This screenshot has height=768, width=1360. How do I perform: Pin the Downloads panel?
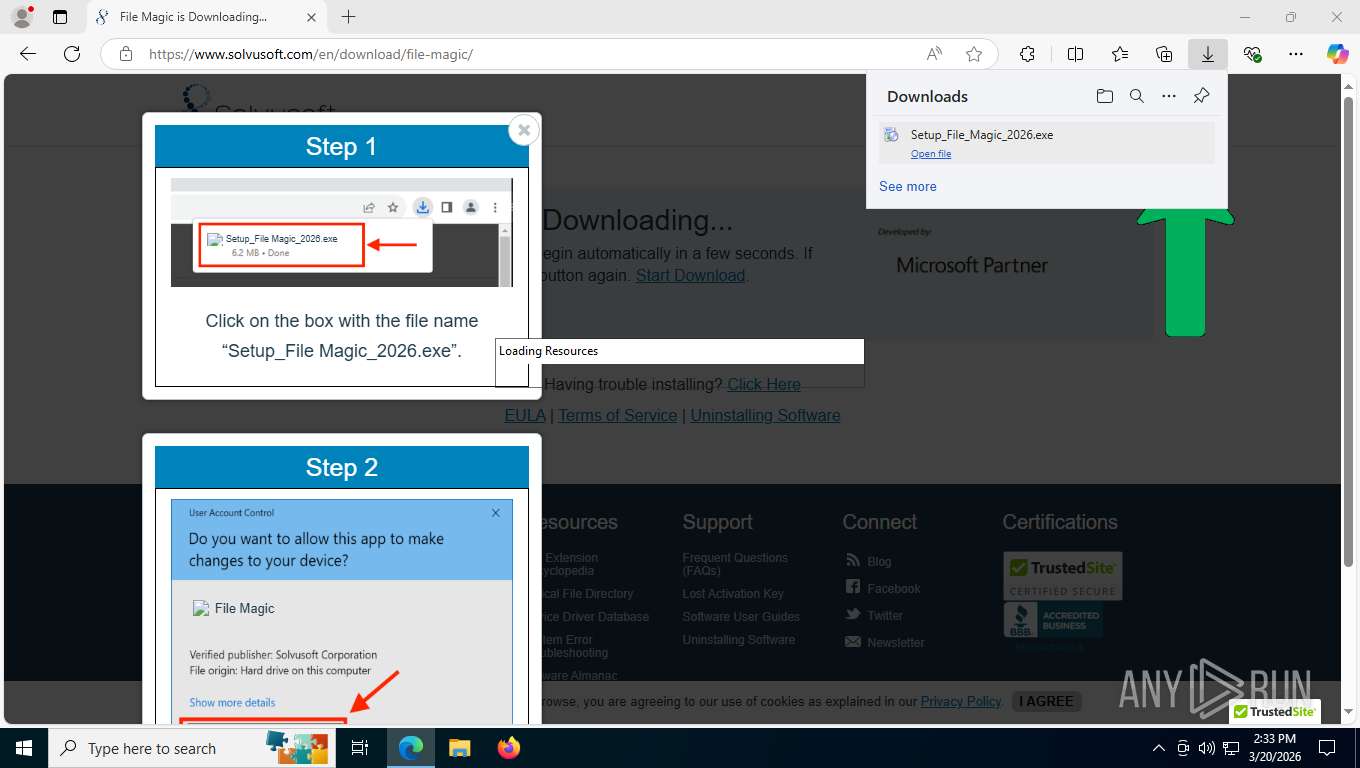click(1202, 96)
